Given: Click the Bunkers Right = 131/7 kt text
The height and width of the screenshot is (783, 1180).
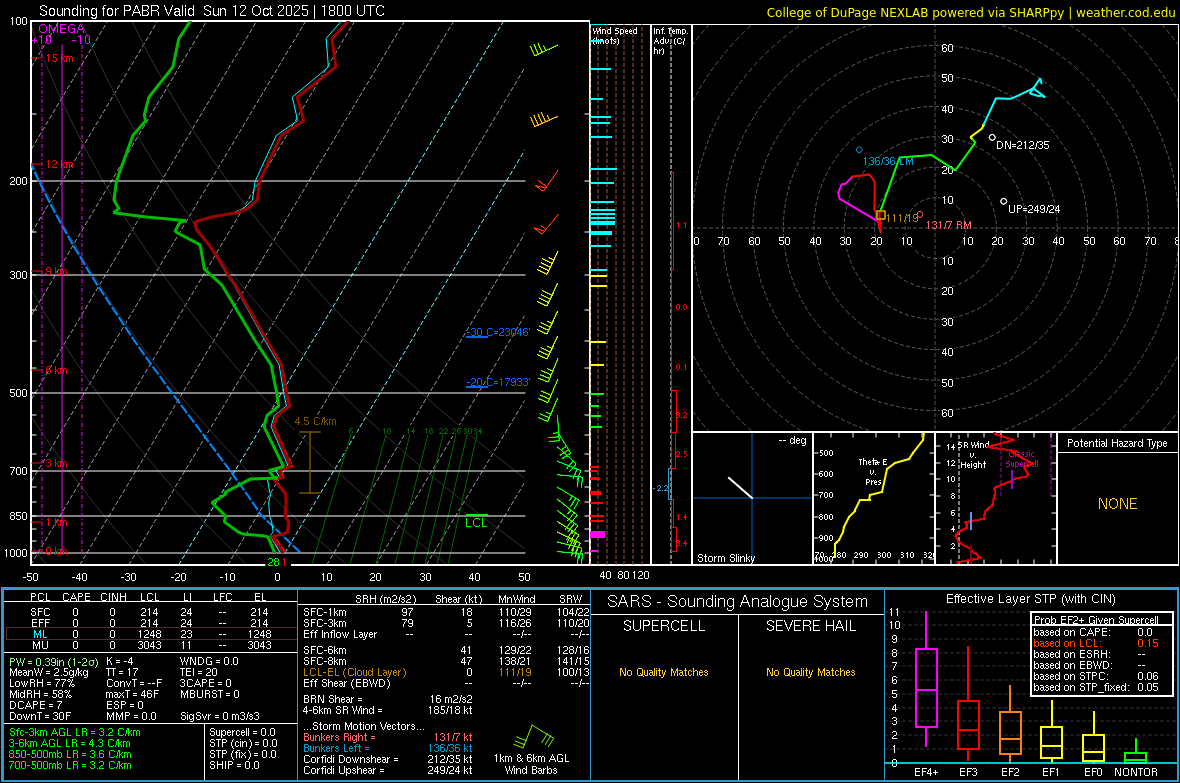Looking at the screenshot, I should 388,737.
